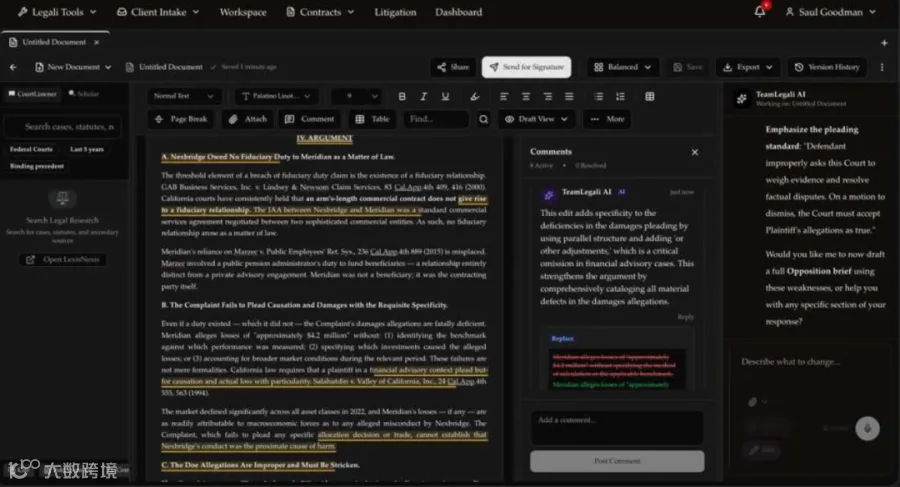Add a new tab with plus icon
Image resolution: width=900 pixels, height=487 pixels.
[x=885, y=43]
